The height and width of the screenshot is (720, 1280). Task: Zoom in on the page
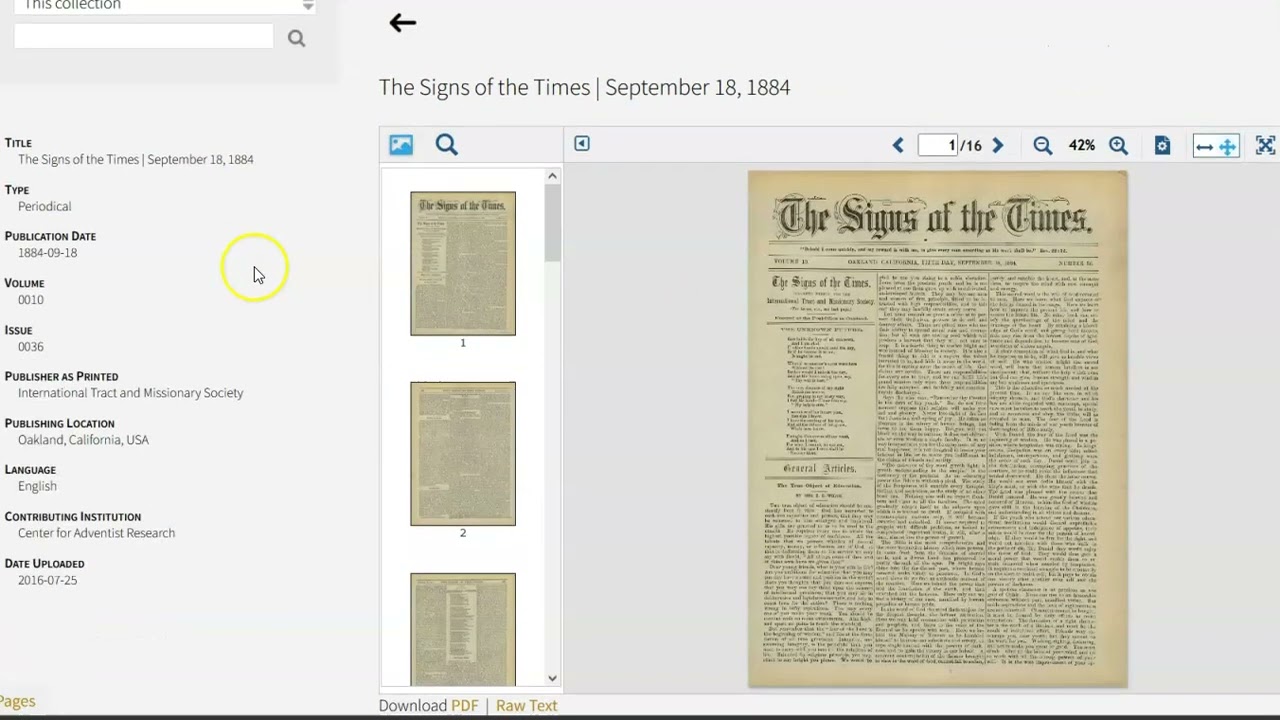pos(1118,146)
